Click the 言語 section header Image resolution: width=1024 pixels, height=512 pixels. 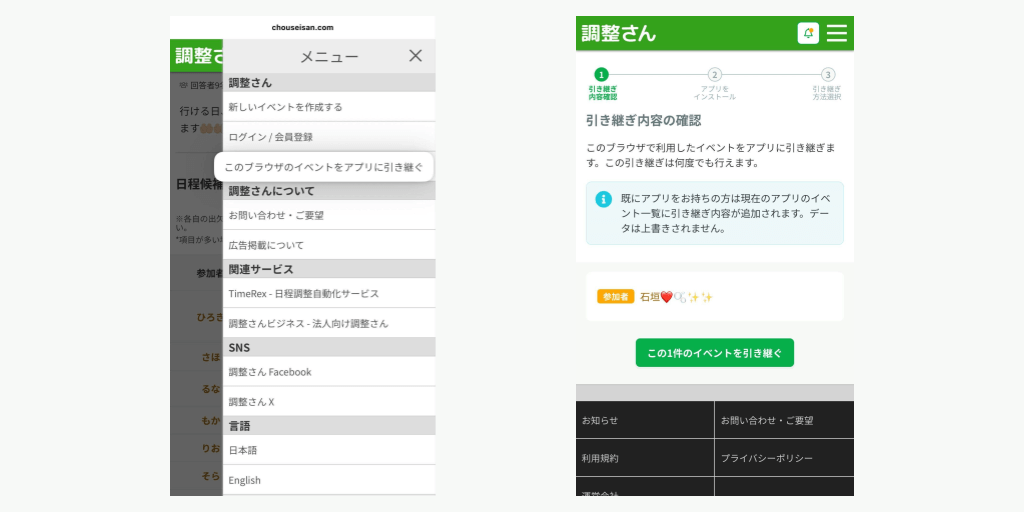(329, 426)
